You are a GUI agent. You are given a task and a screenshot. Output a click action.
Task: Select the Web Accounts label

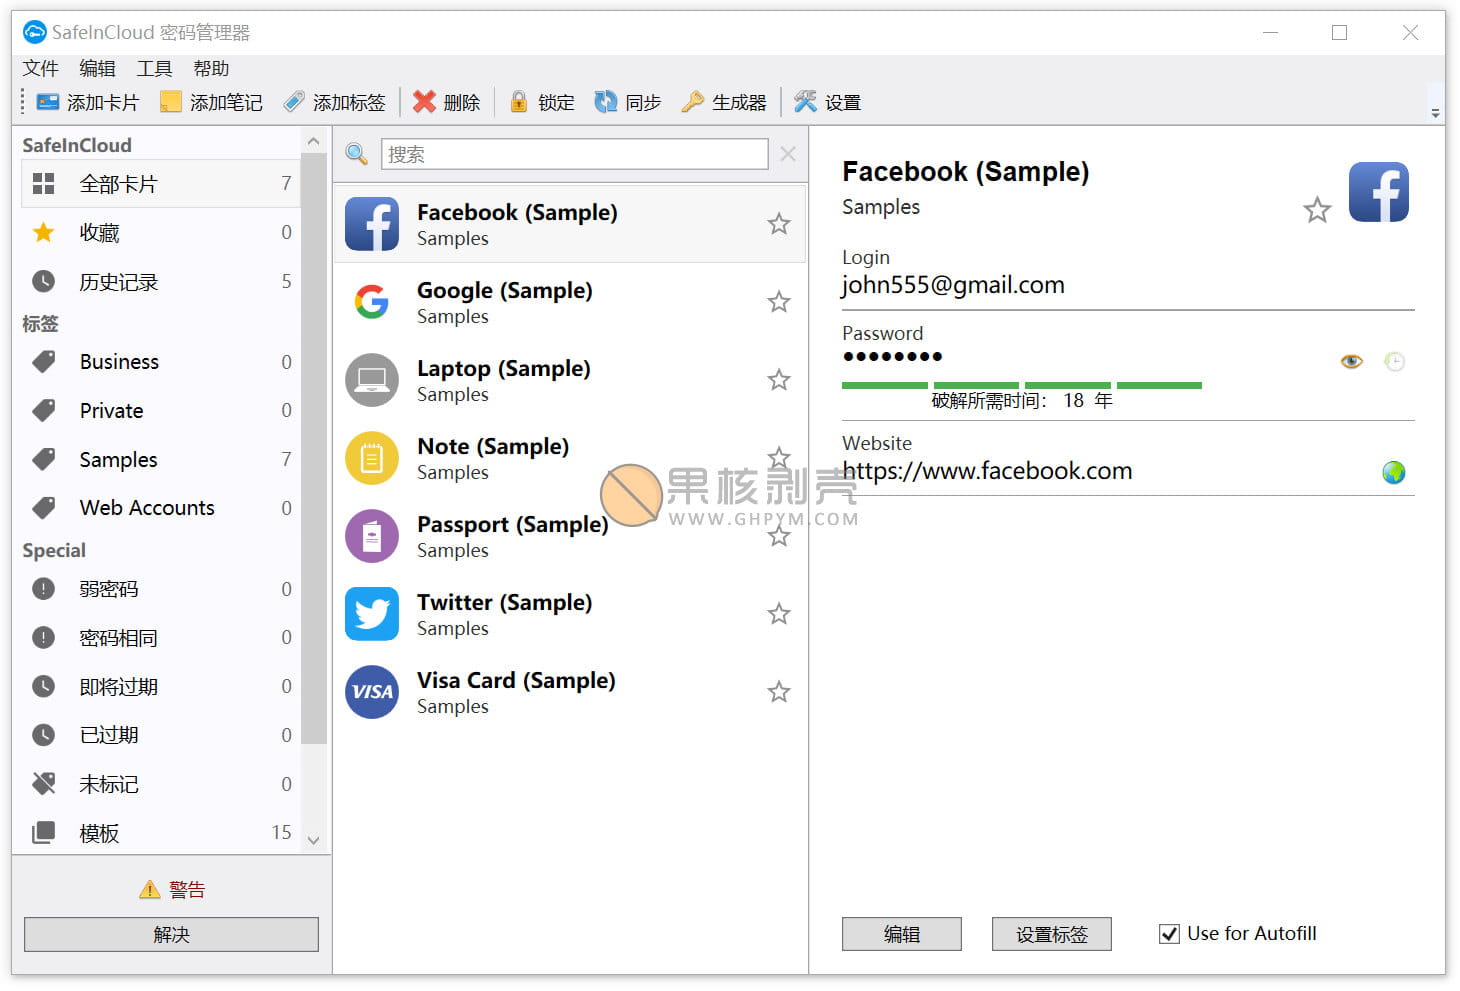160,508
